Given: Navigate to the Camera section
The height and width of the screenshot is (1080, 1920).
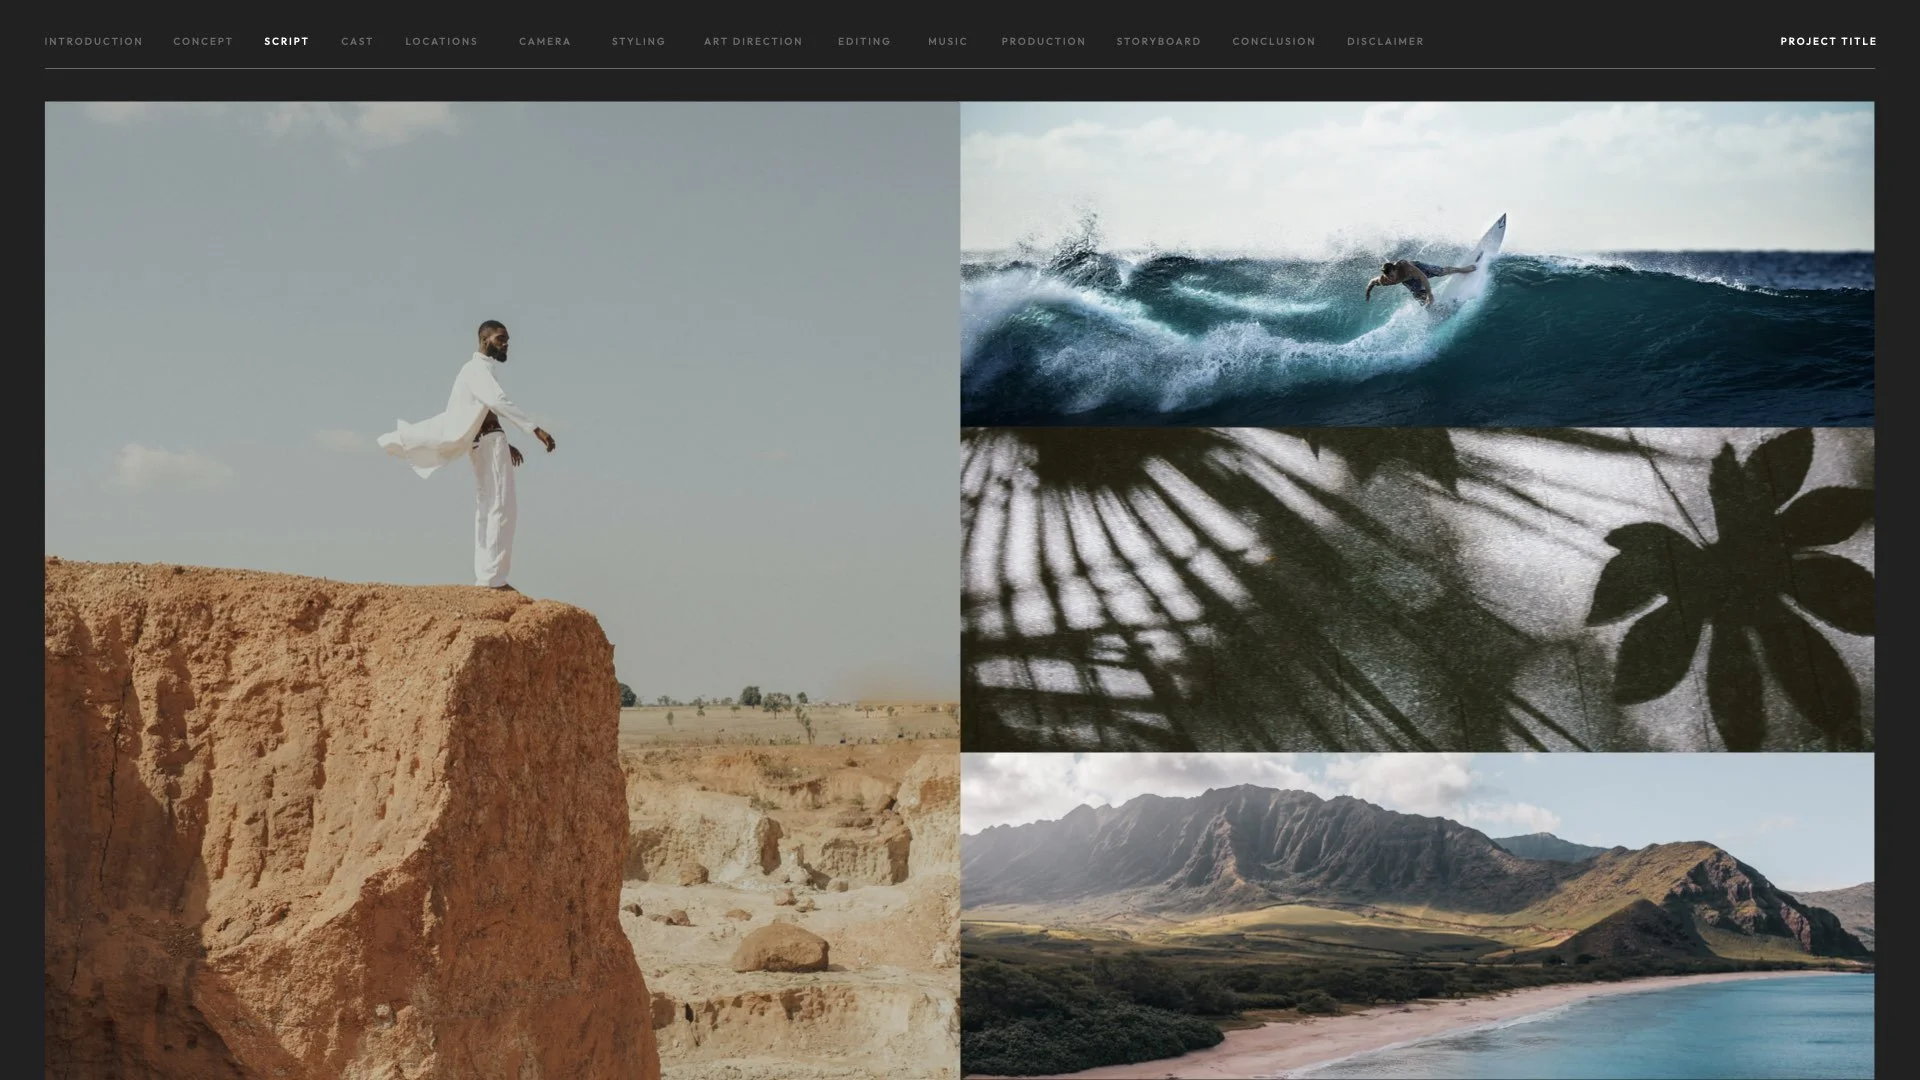Looking at the screenshot, I should 545,41.
